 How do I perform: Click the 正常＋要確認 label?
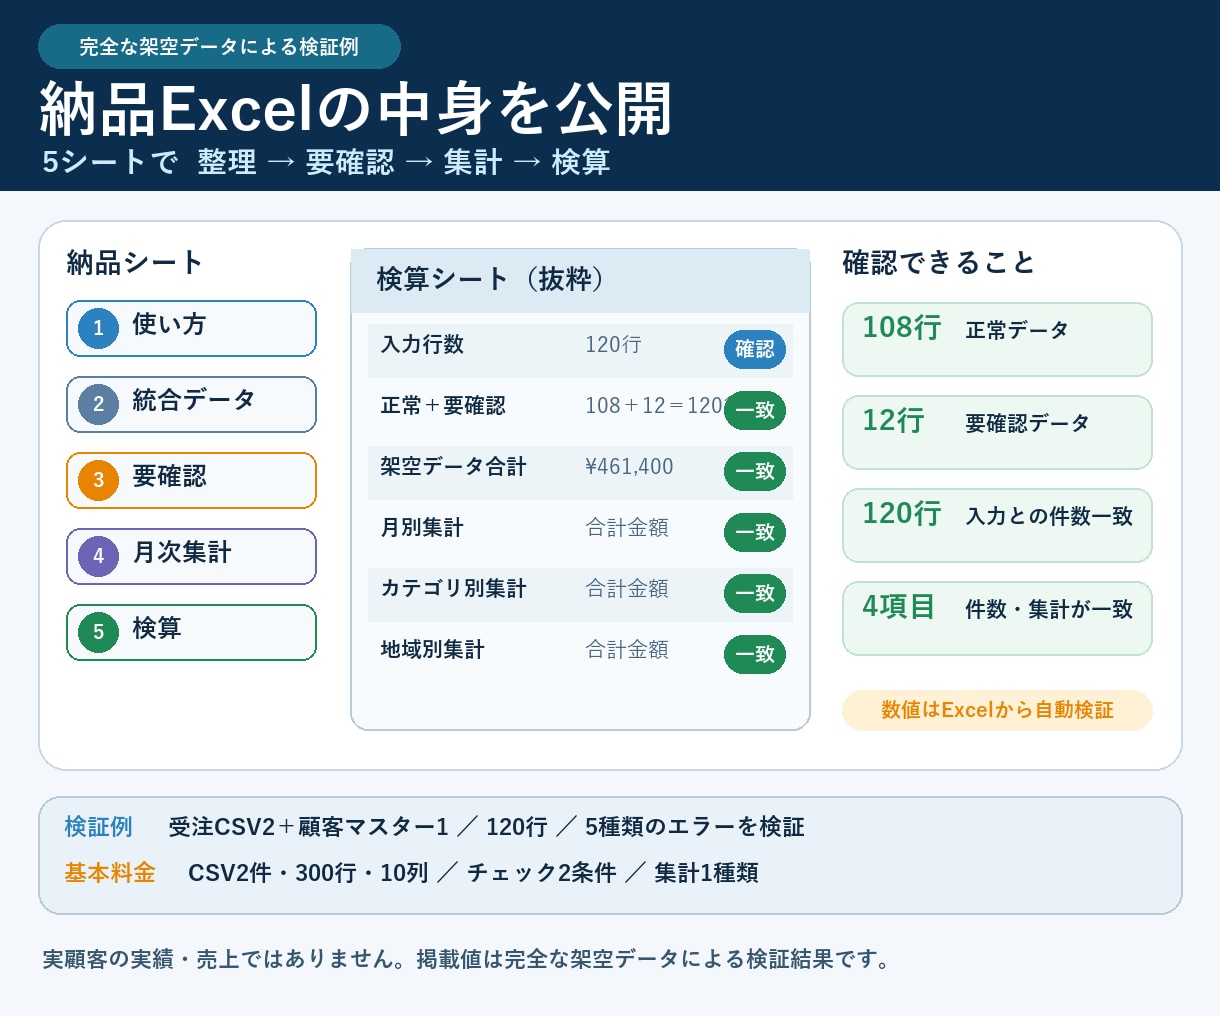pyautogui.click(x=443, y=405)
